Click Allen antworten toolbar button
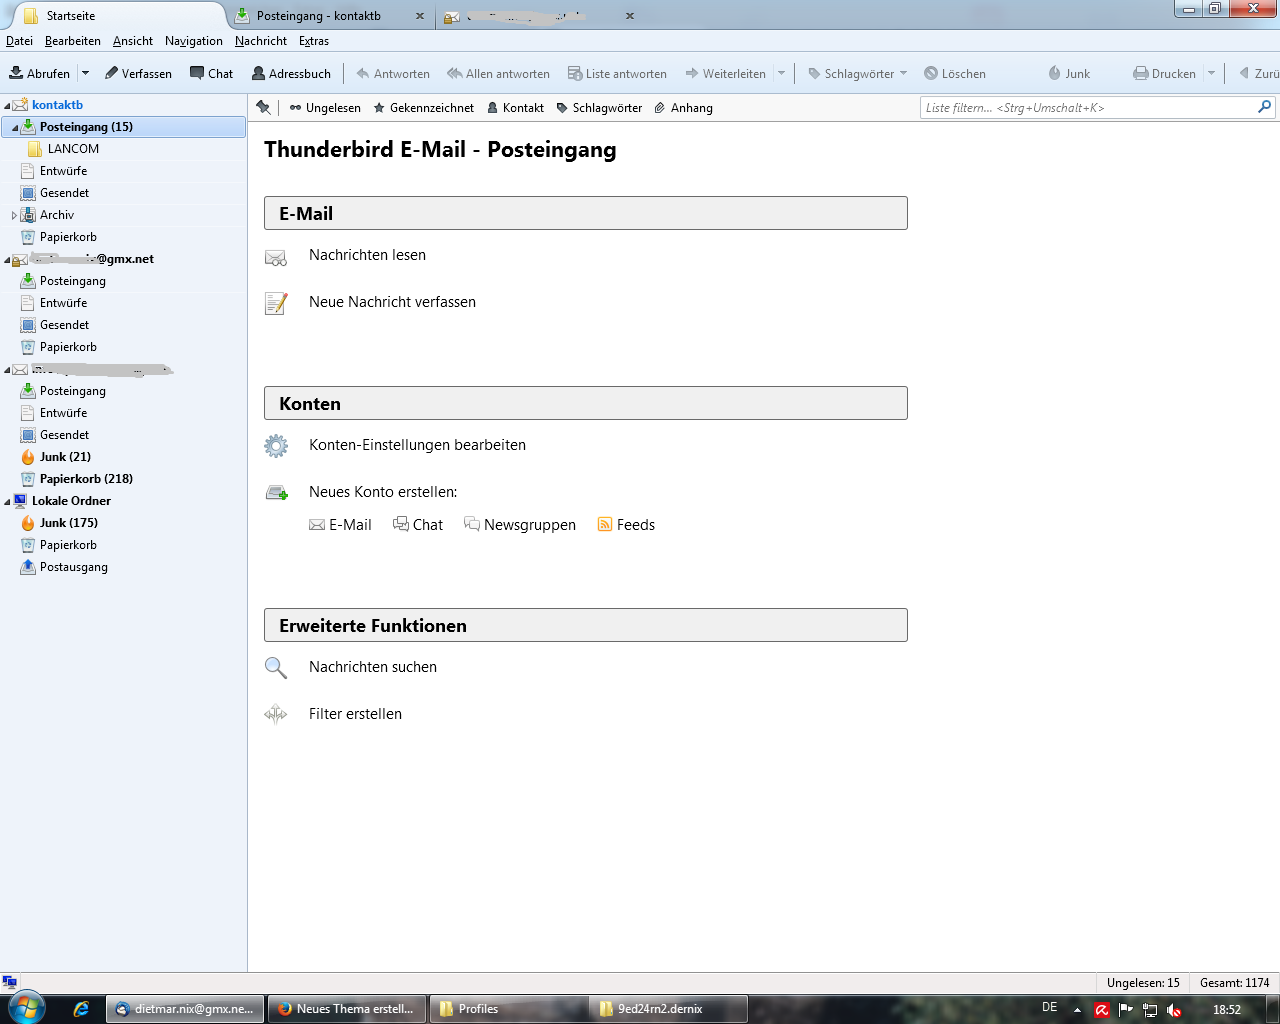The width and height of the screenshot is (1280, 1024). pyautogui.click(x=498, y=73)
